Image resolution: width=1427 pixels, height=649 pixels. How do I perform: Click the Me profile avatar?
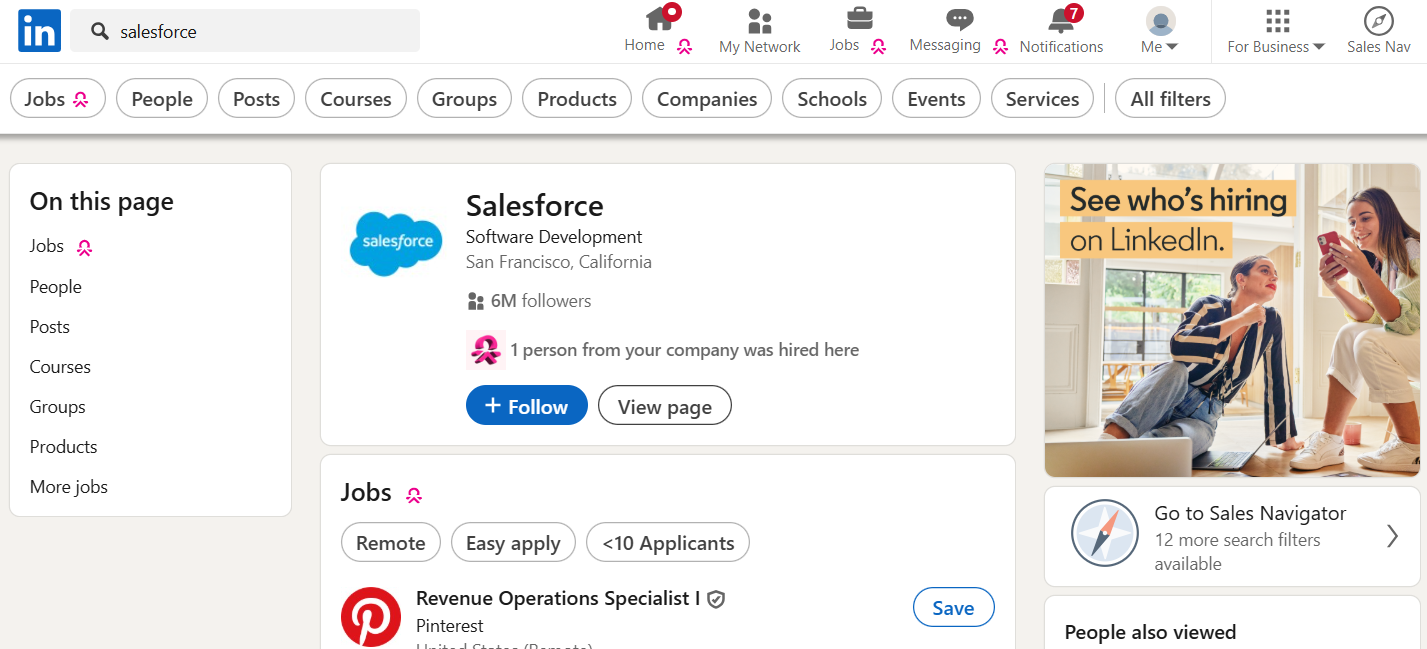tap(1160, 21)
